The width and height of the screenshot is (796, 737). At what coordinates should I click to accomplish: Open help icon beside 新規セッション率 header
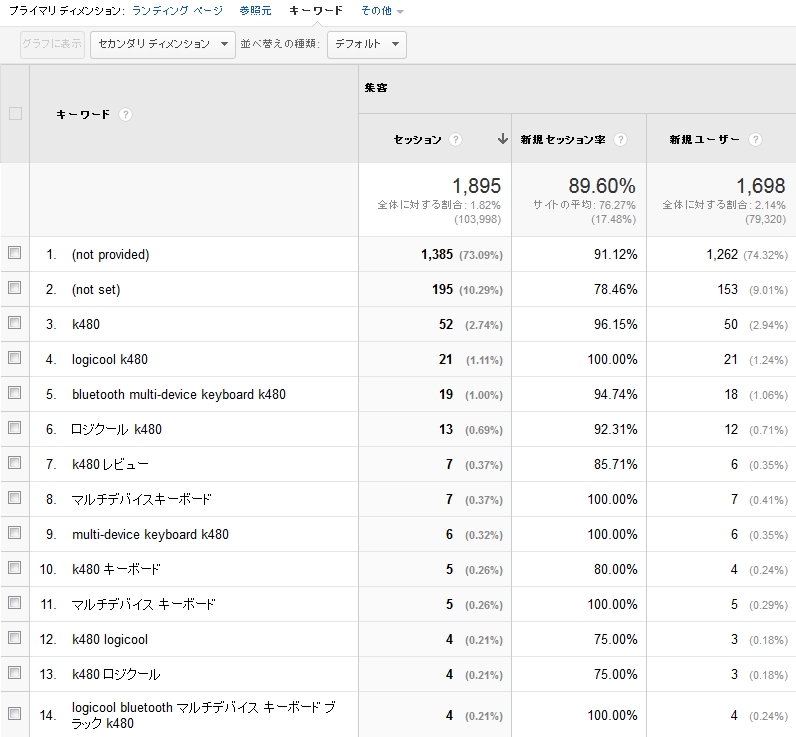620,140
